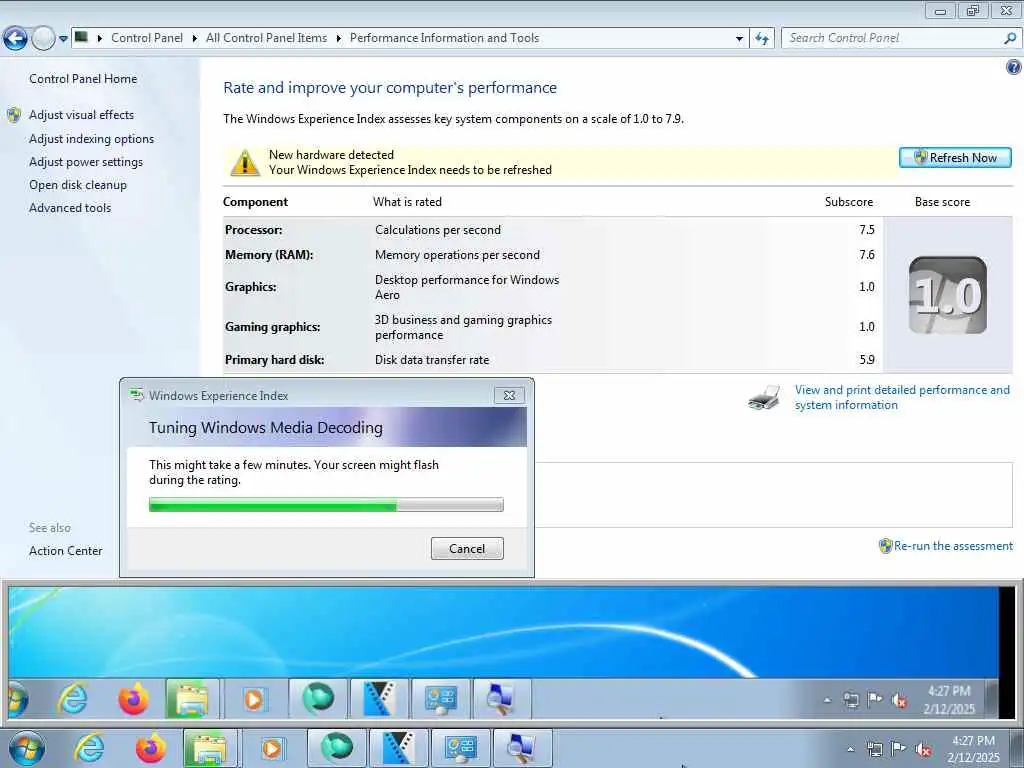Open green orb app on bottom taskbar

click(x=336, y=748)
